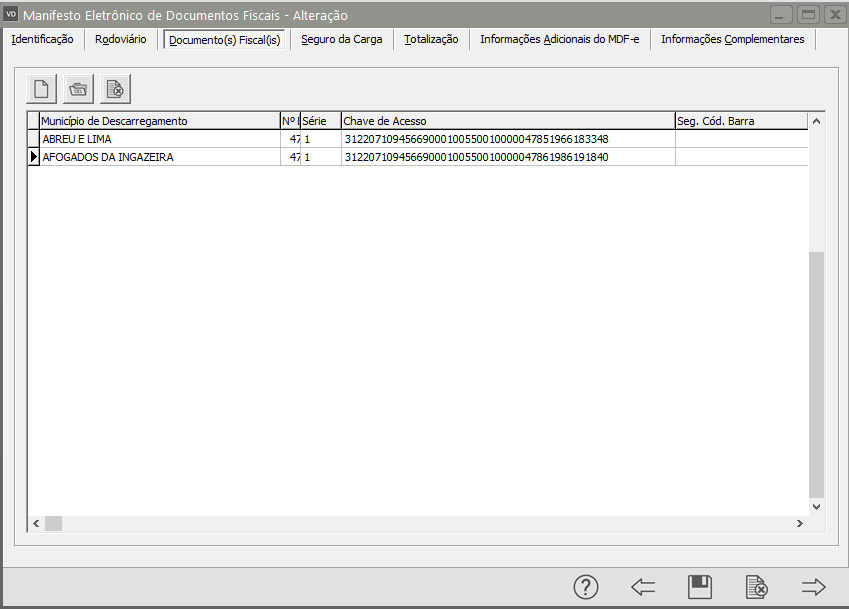This screenshot has width=849, height=609.
Task: Click the new document icon in toolbar
Action: click(x=41, y=89)
